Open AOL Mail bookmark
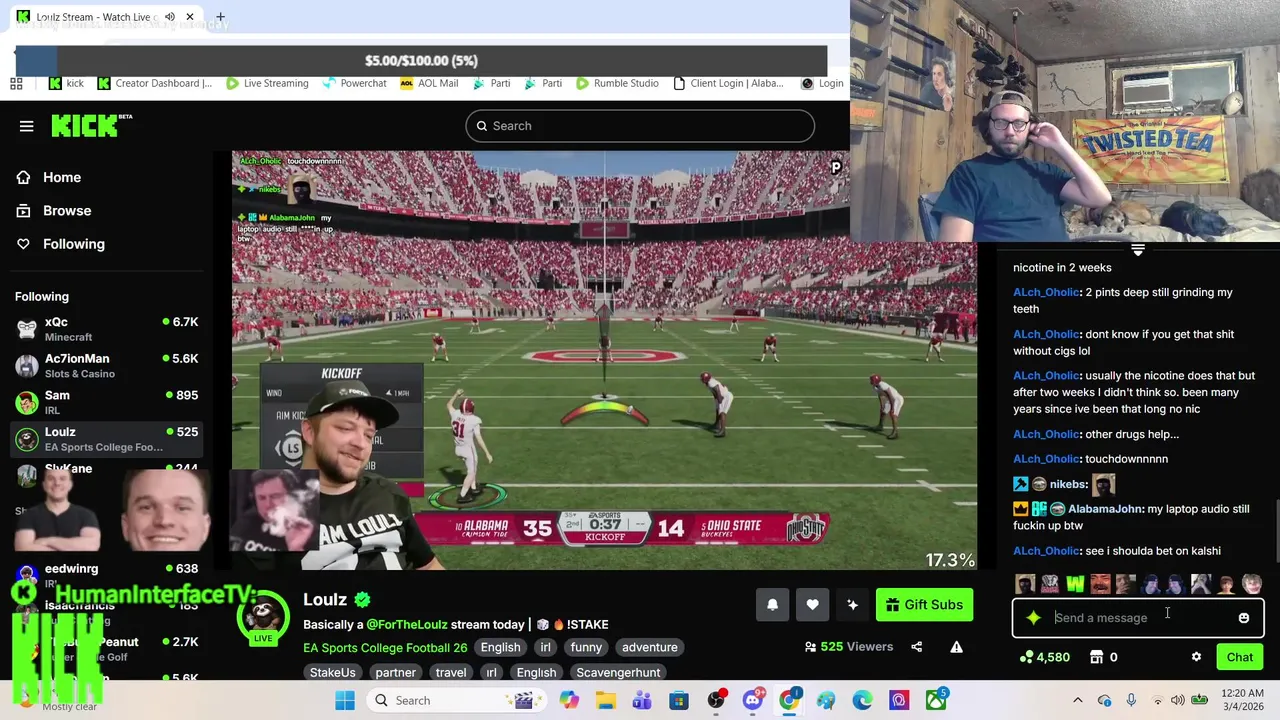The image size is (1280, 720). pyautogui.click(x=429, y=83)
